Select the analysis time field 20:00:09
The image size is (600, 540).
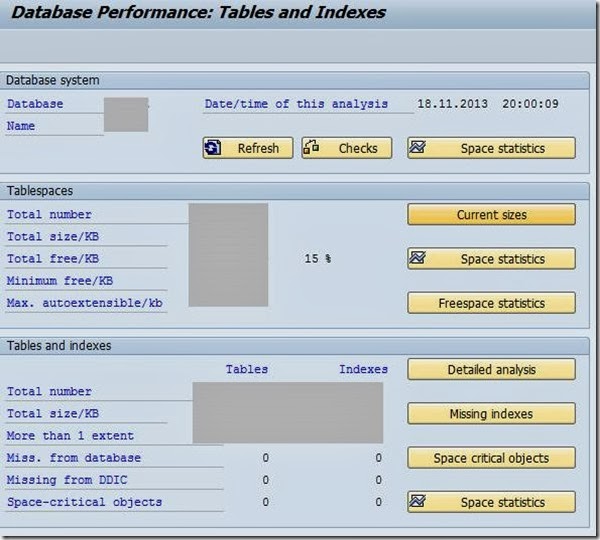531,104
